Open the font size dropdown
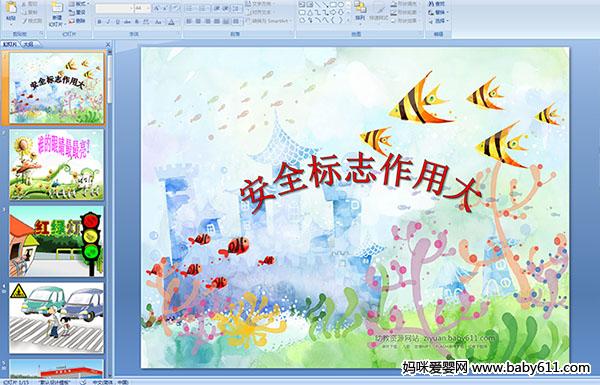The height and width of the screenshot is (385, 600). click(x=147, y=8)
